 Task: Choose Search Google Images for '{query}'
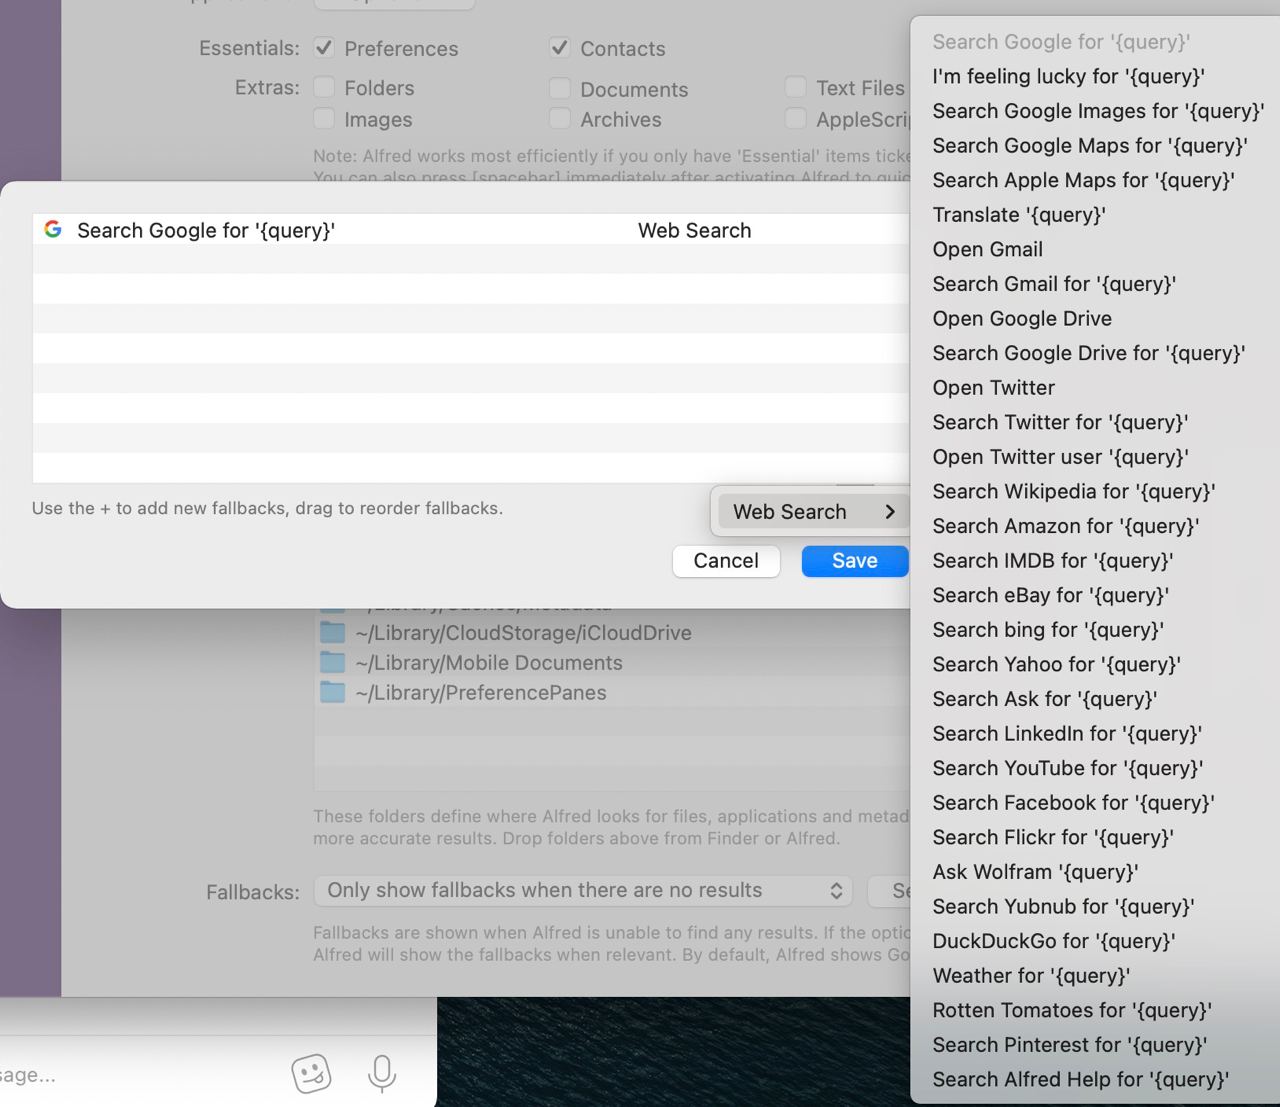tap(1095, 111)
